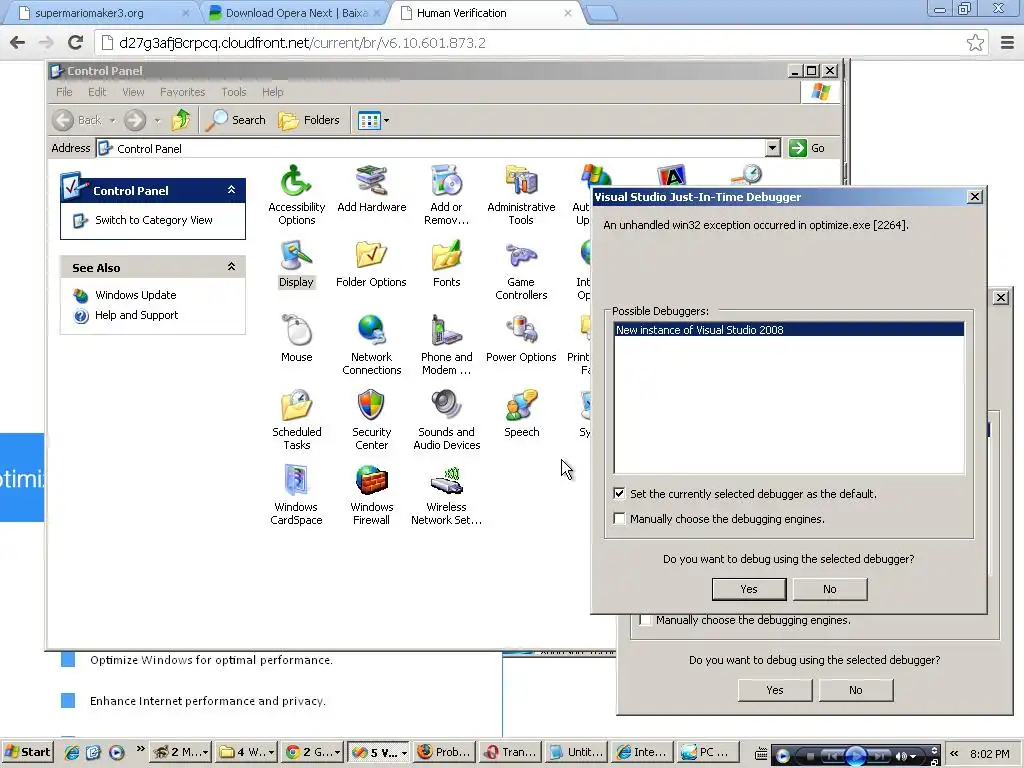Open Folder Options icon

pos(371,264)
